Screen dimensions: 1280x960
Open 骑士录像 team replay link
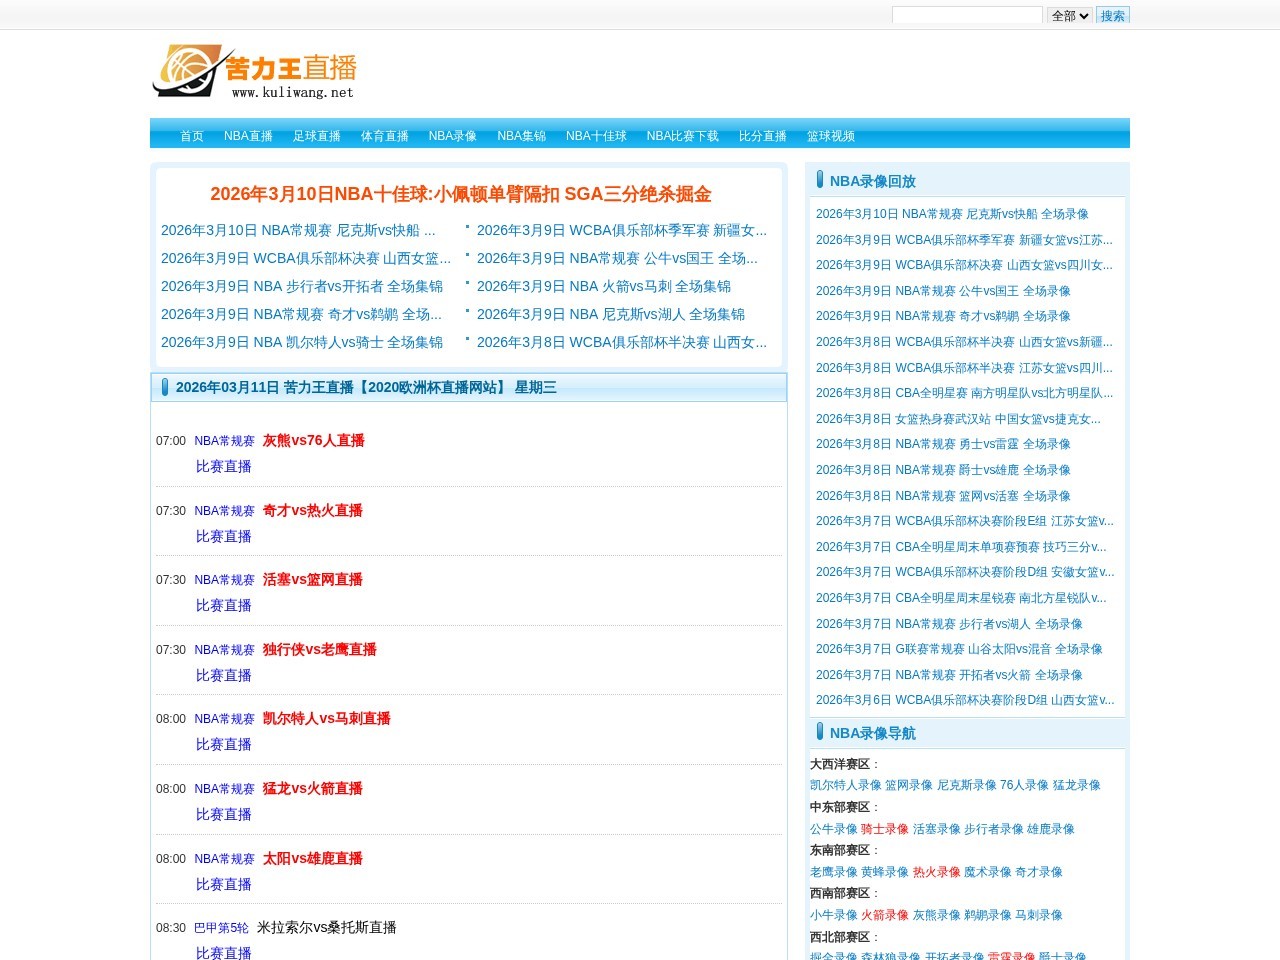(x=885, y=829)
